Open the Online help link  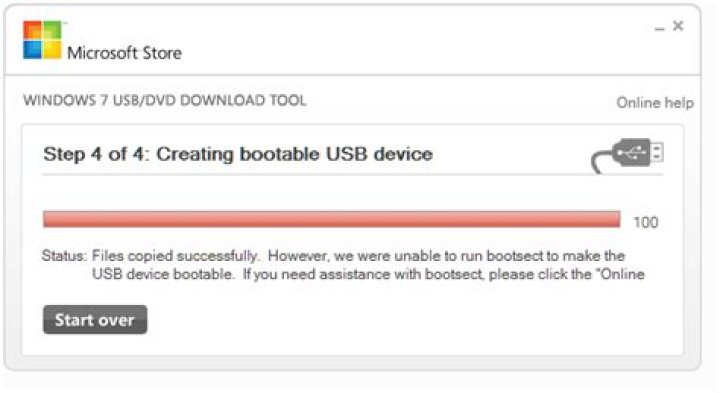[x=655, y=102]
